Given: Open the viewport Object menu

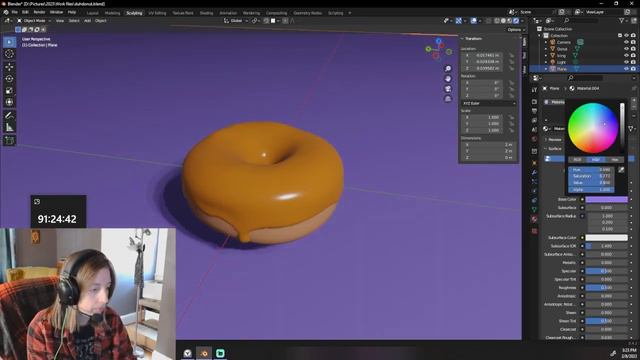Looking at the screenshot, I should click(100, 20).
